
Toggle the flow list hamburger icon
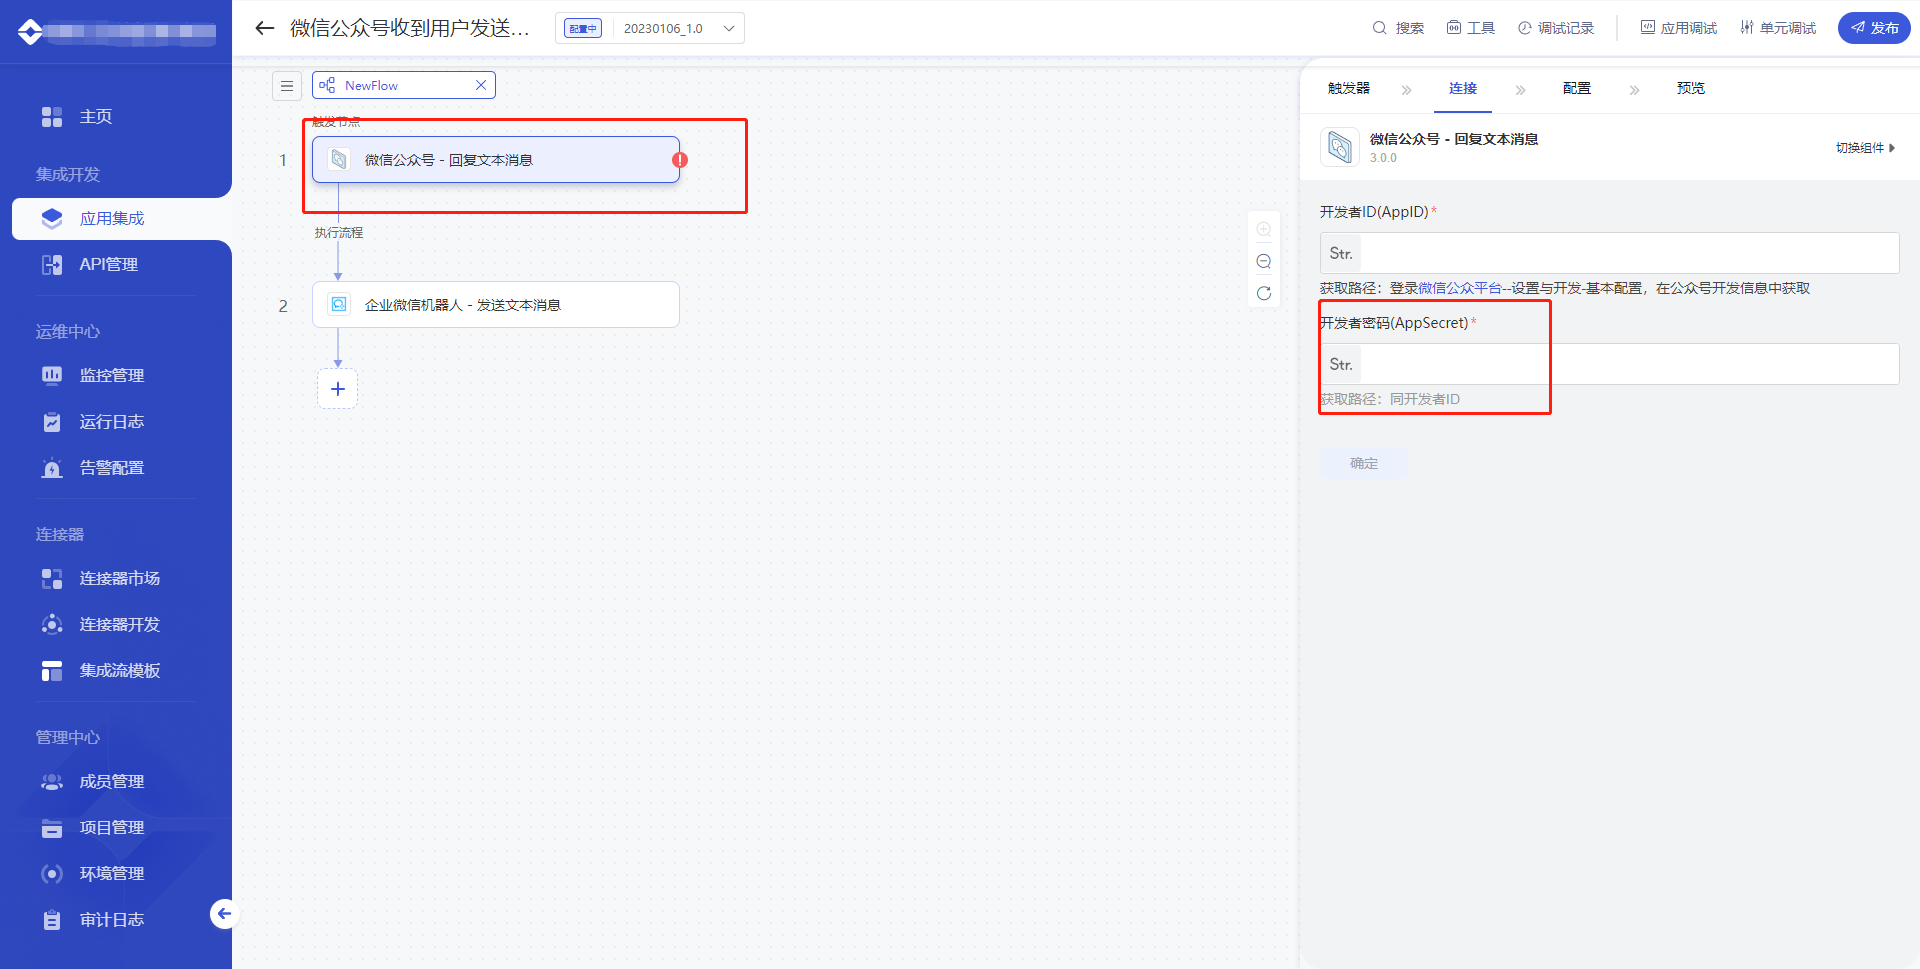pos(287,86)
